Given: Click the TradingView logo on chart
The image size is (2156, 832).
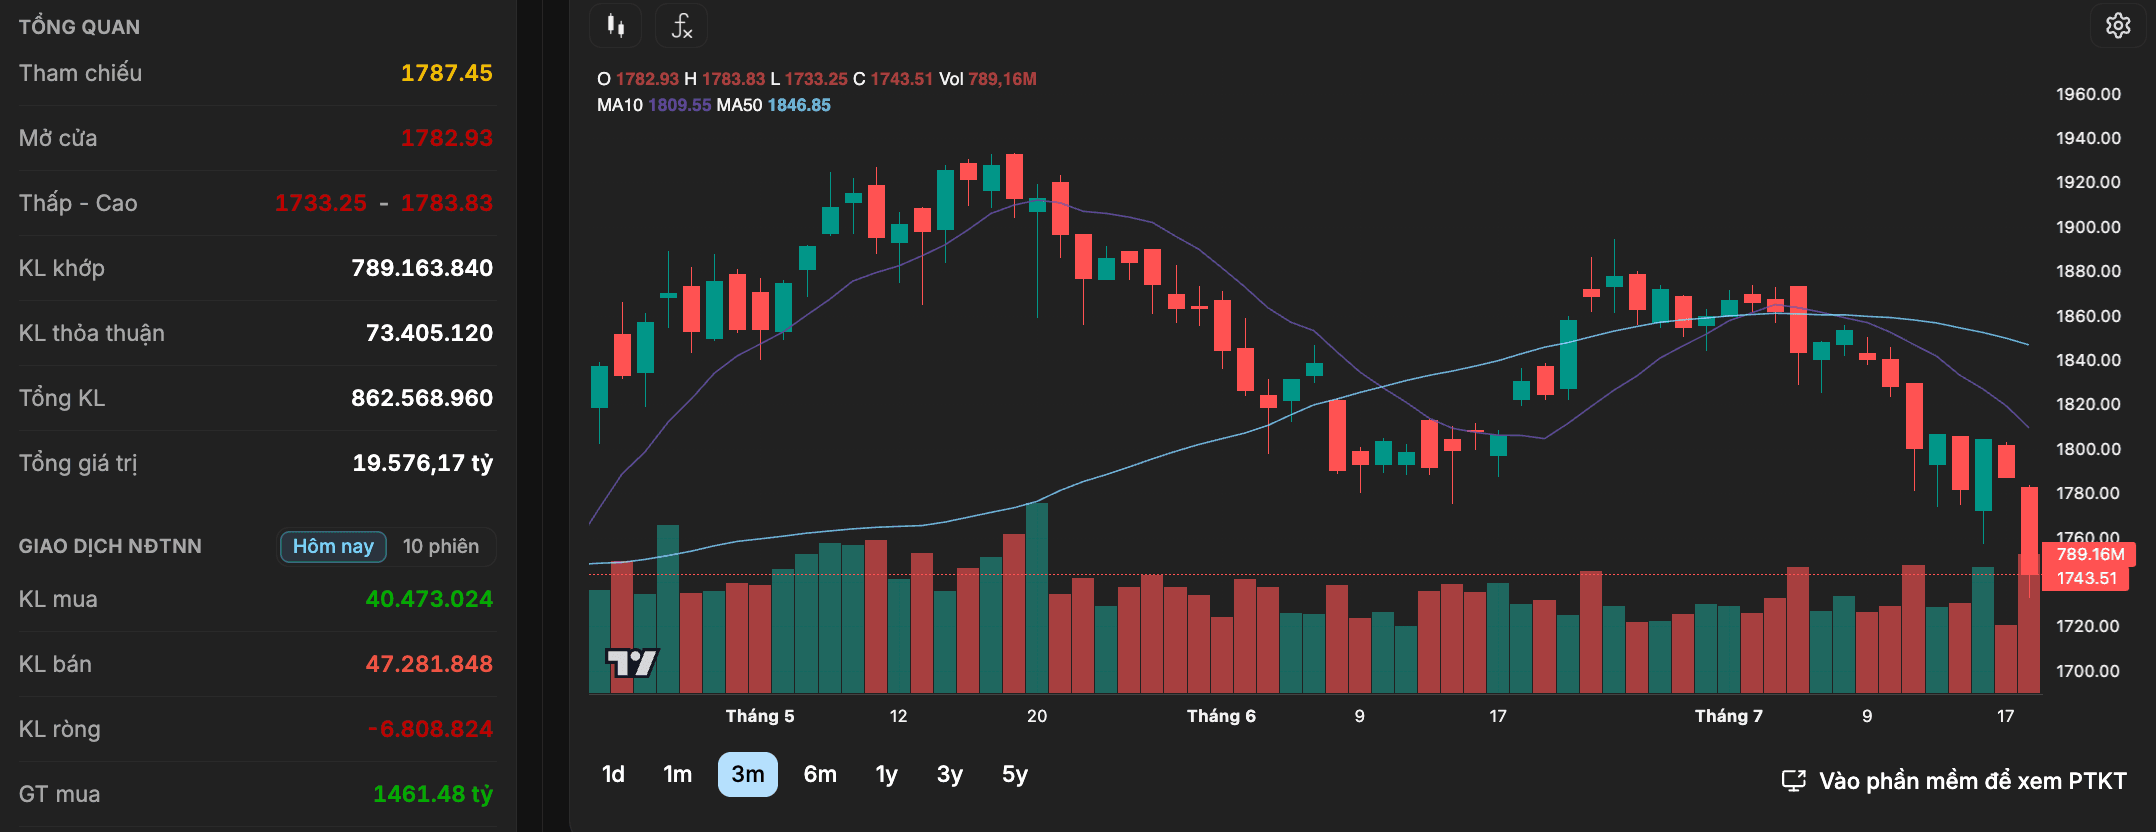Looking at the screenshot, I should click(x=632, y=662).
